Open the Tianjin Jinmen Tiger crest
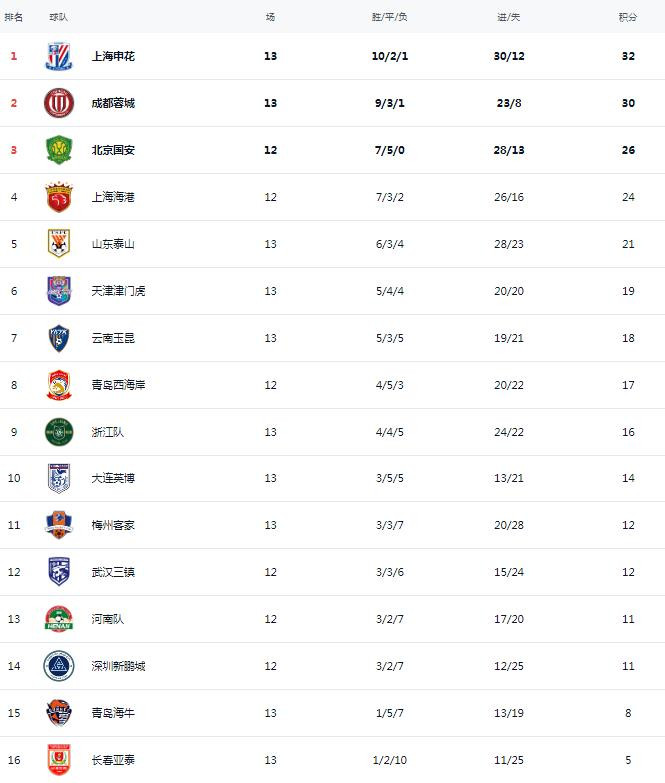 pyautogui.click(x=59, y=291)
